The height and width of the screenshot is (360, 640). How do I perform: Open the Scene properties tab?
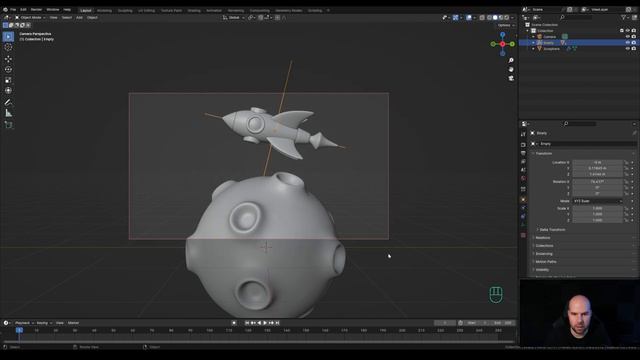[523, 170]
